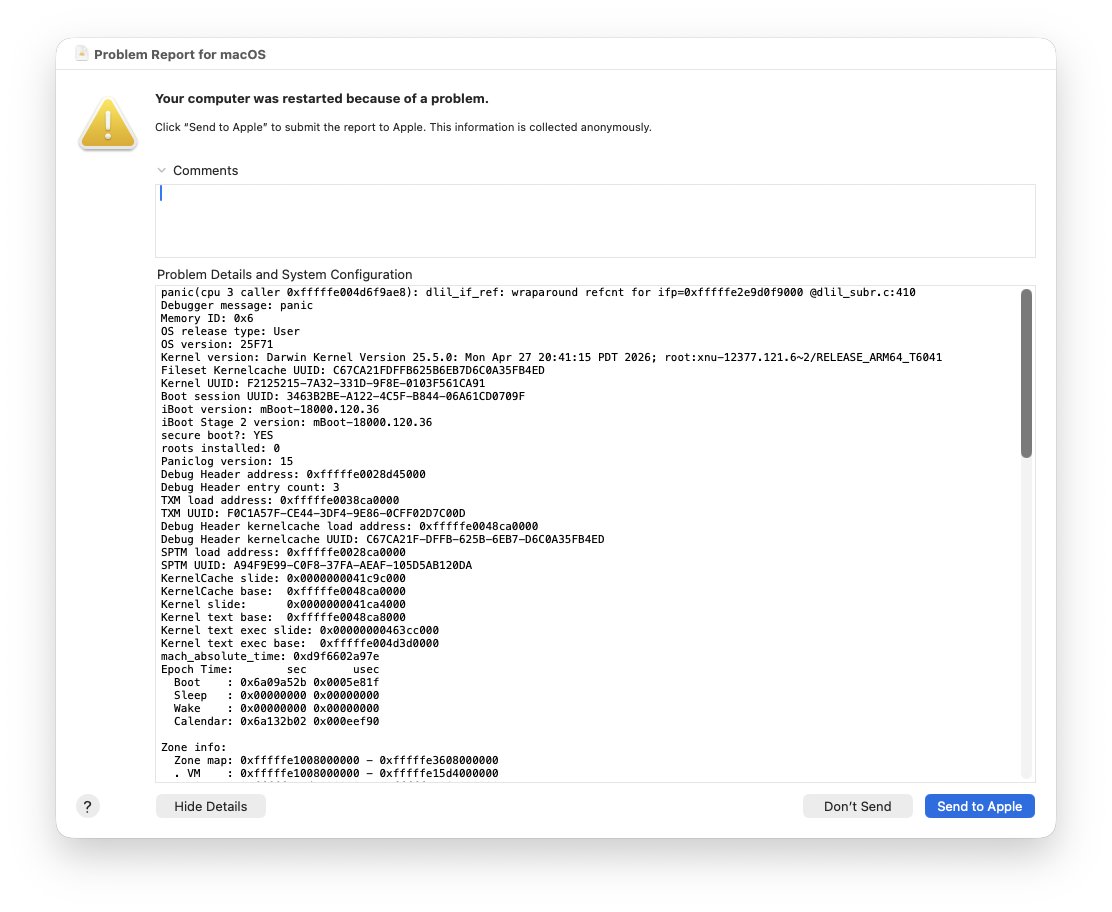Viewport: 1112px width, 912px height.
Task: Click the 'Your computer was restarted' heading
Action: click(321, 99)
